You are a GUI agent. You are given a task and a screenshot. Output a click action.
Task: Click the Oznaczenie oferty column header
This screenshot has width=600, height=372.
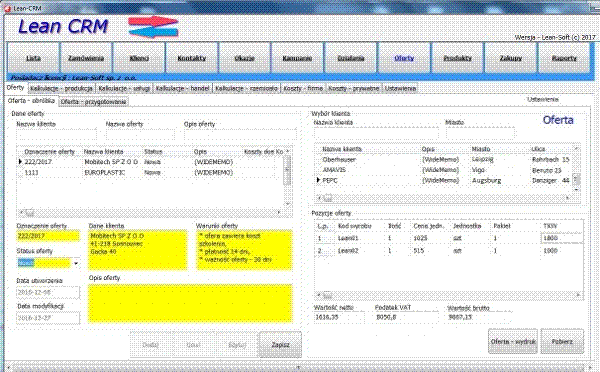point(49,152)
